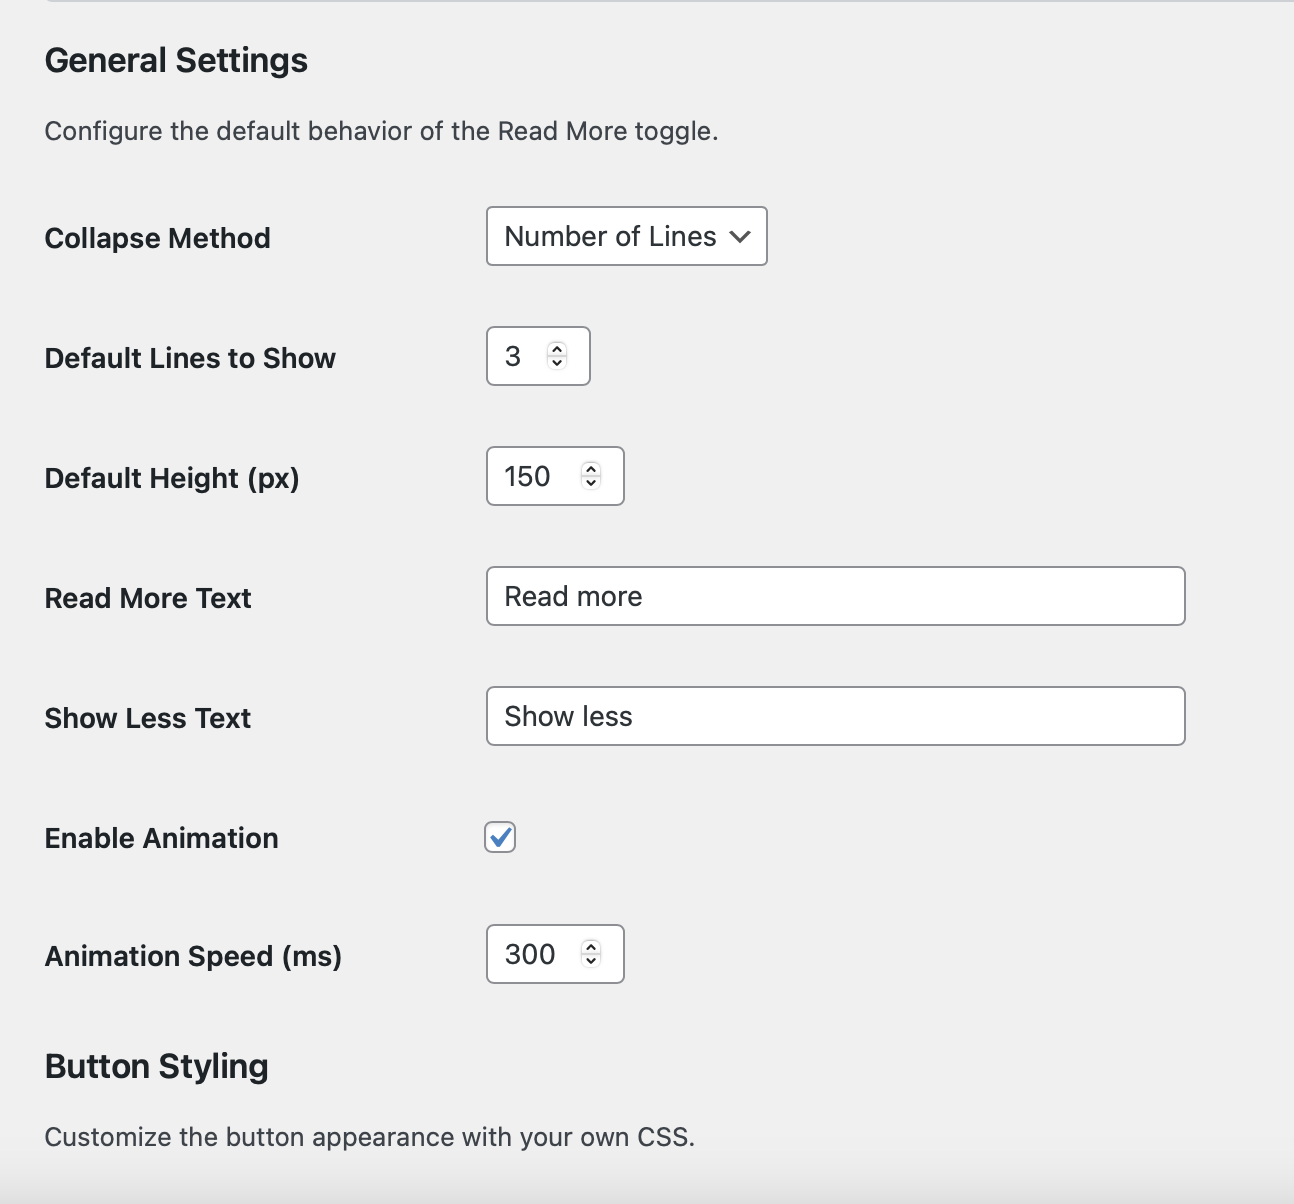Screen dimensions: 1294x1204
Task: Click the 300 value in Animation Speed field
Action: tap(529, 954)
